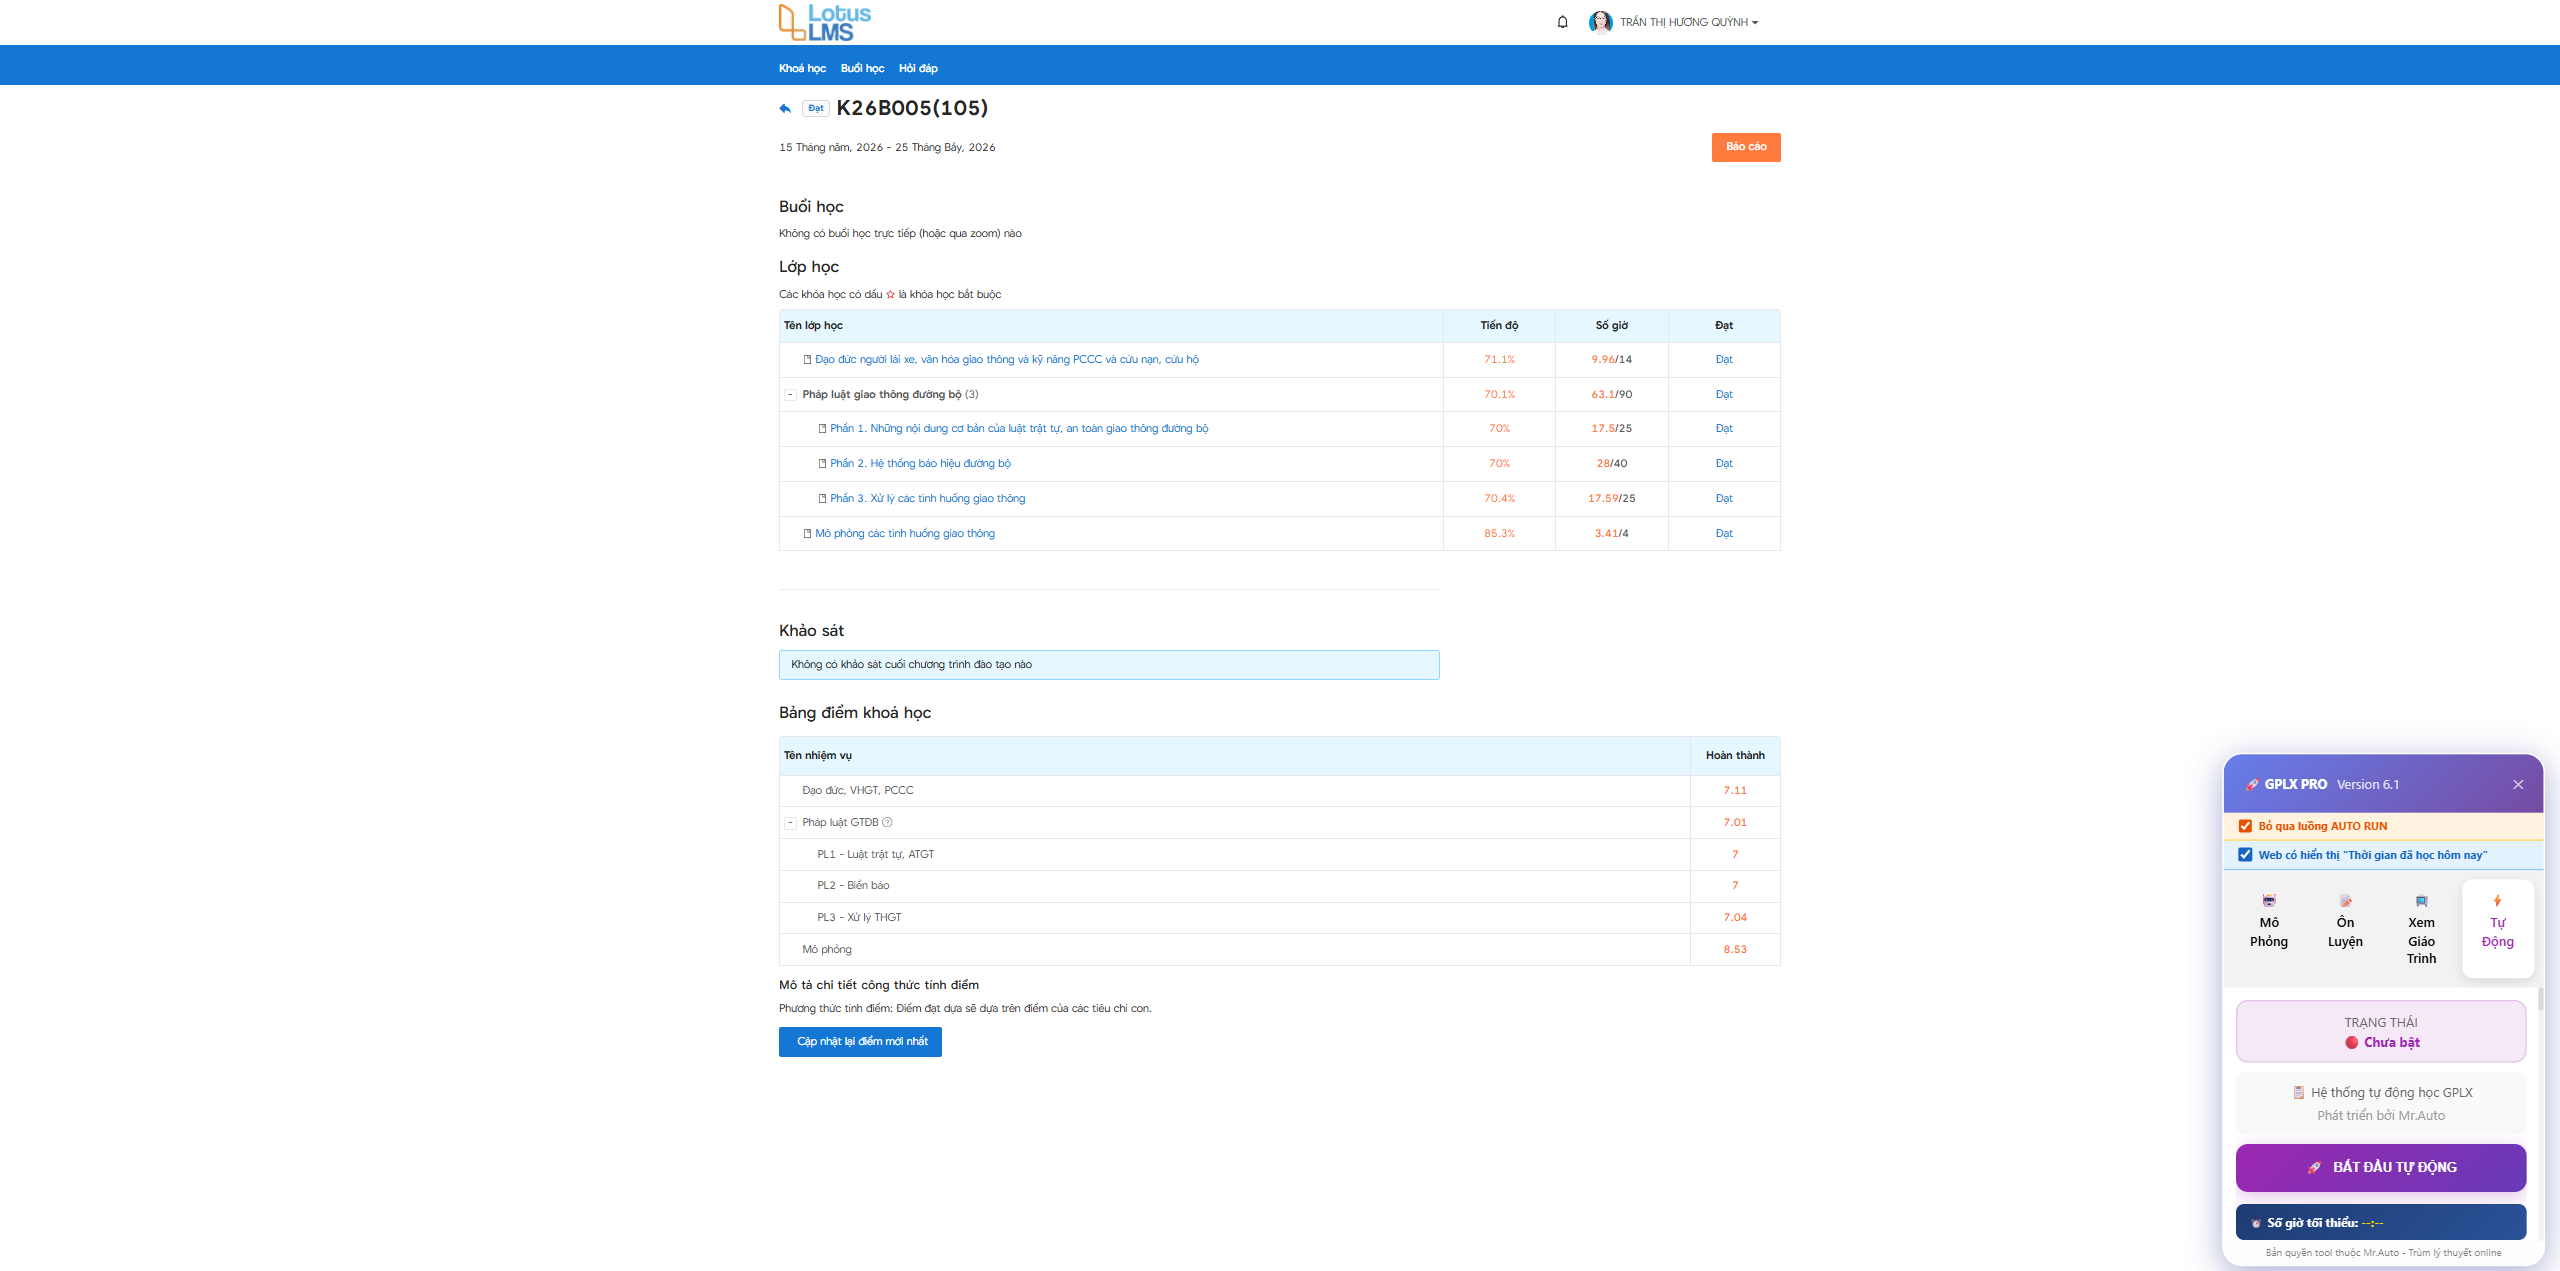Image resolution: width=2560 pixels, height=1271 pixels.
Task: Toggle Thời gian đã học hôm nay checkbox
Action: point(2245,855)
